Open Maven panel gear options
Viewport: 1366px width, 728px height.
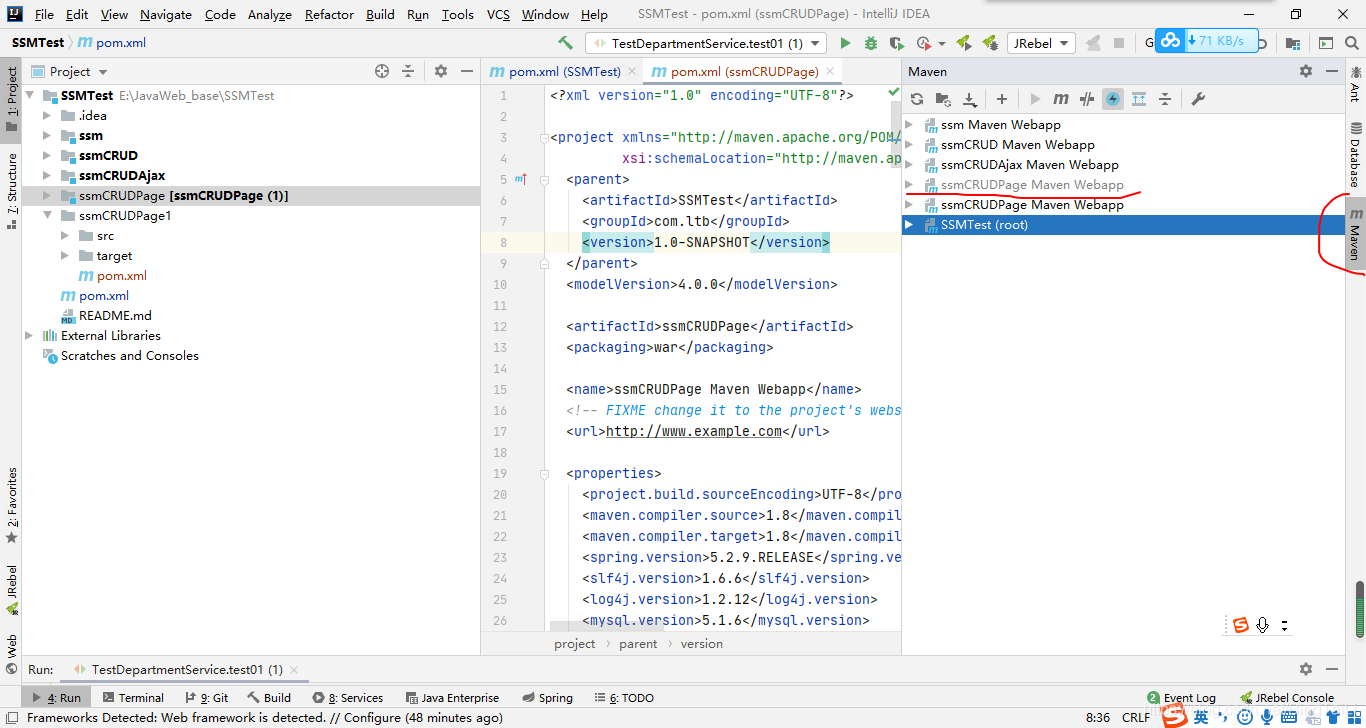coord(1306,71)
